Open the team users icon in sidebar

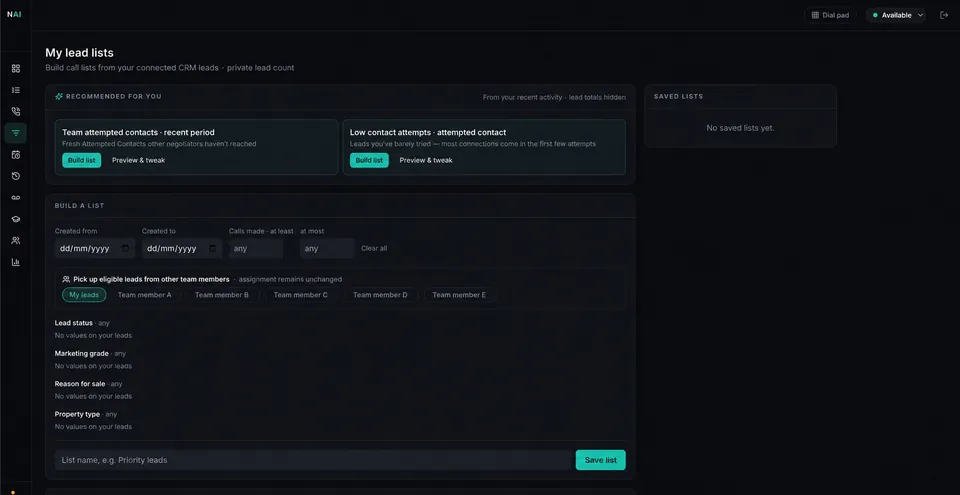coord(16,241)
